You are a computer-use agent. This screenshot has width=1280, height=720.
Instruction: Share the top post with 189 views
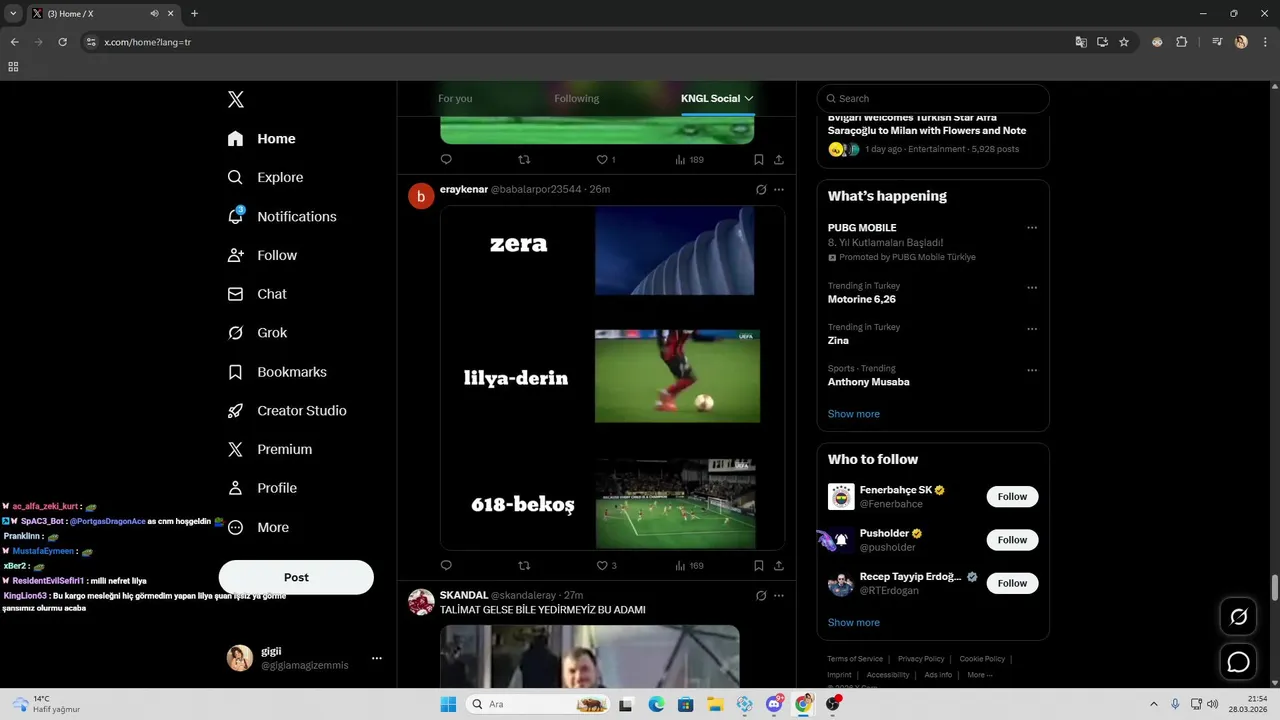pyautogui.click(x=779, y=159)
